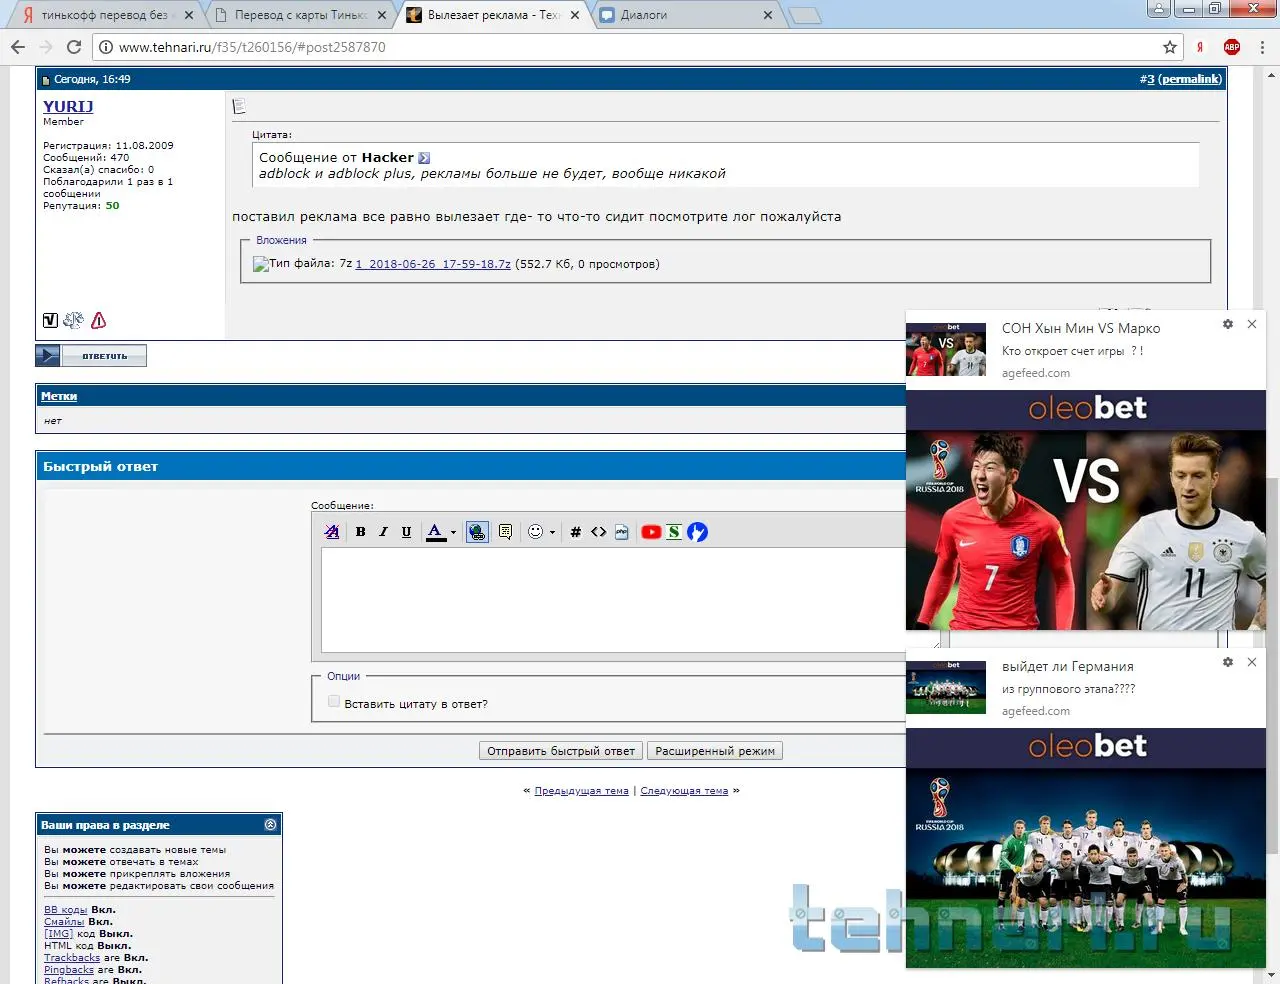Click the Wrap HTML tags angle-brackets icon
This screenshot has height=984, width=1280.
point(598,532)
